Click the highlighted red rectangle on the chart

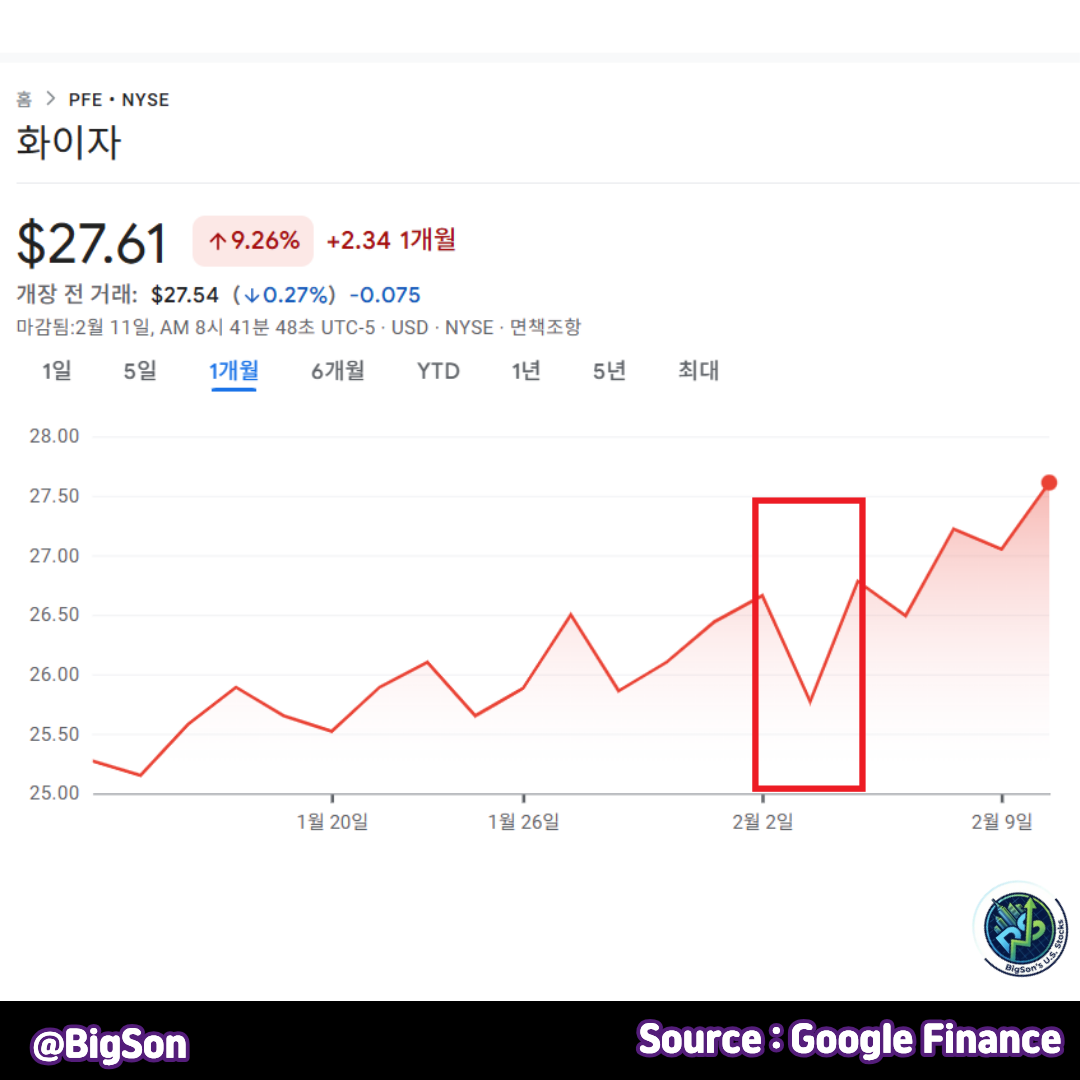point(809,642)
